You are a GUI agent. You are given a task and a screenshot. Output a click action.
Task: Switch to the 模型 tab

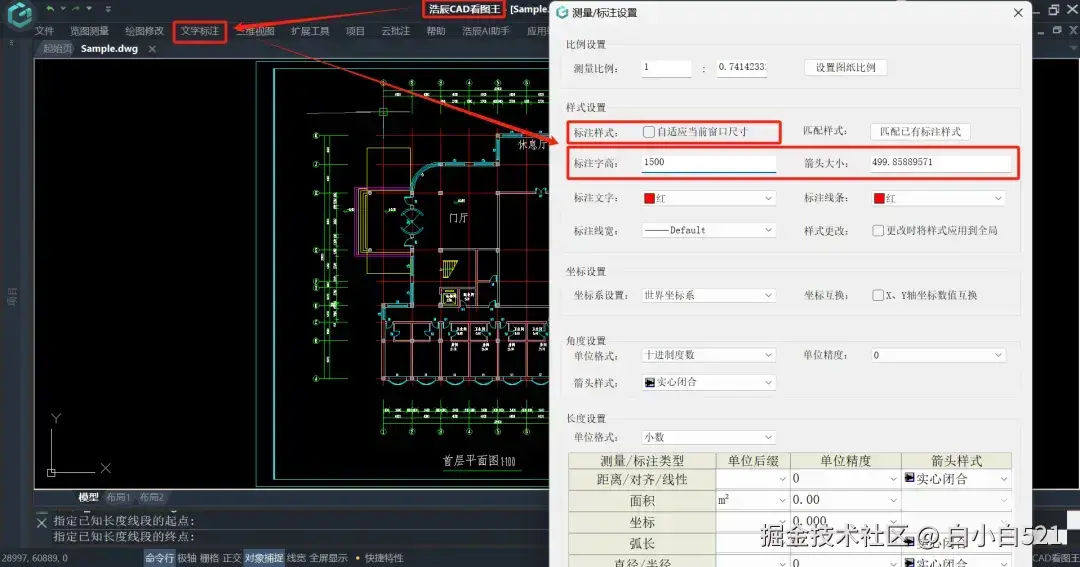click(x=88, y=497)
